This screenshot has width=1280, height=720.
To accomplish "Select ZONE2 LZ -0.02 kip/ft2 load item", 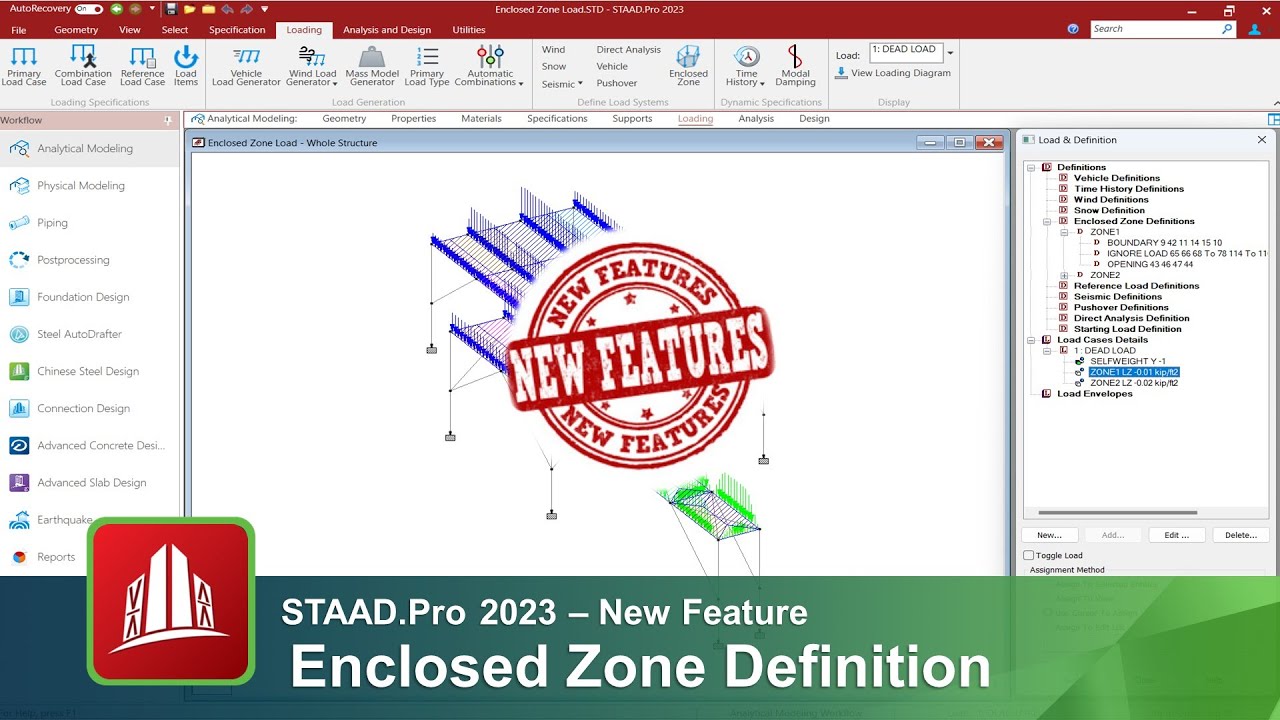I will pos(1134,383).
